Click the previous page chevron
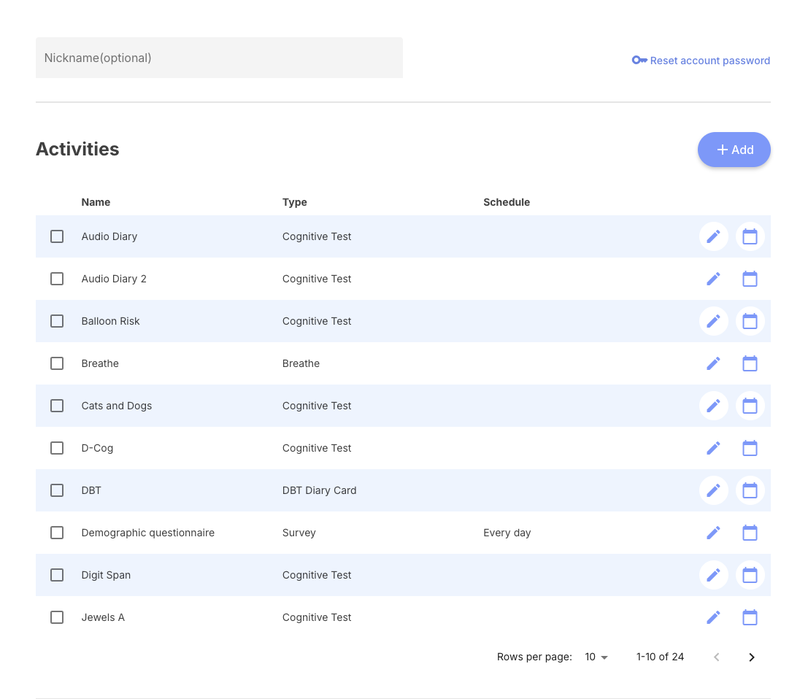The height and width of the screenshot is (699, 800). [716, 657]
